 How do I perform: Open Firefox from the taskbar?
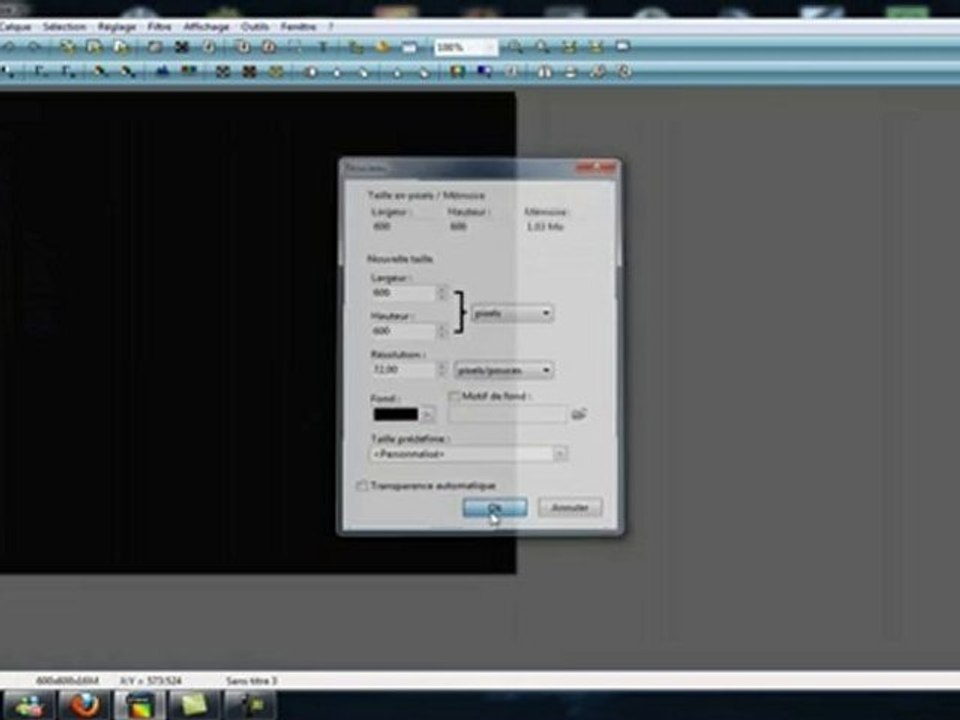click(x=86, y=704)
